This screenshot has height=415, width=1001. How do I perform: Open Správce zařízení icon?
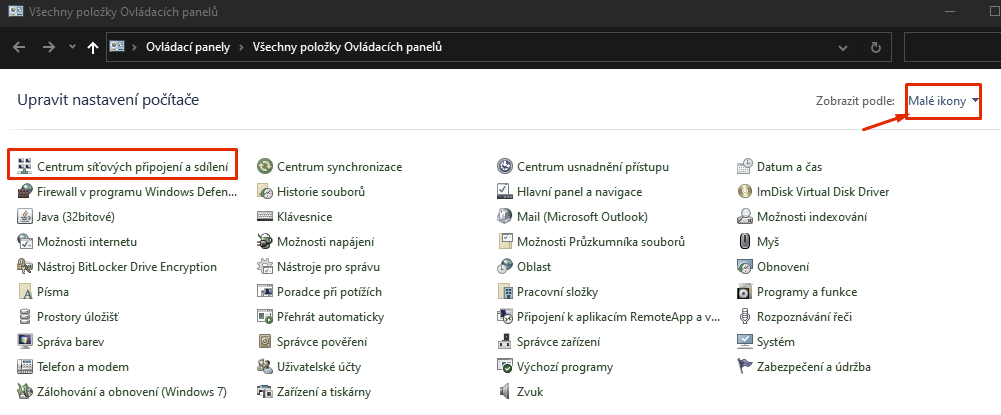click(505, 342)
